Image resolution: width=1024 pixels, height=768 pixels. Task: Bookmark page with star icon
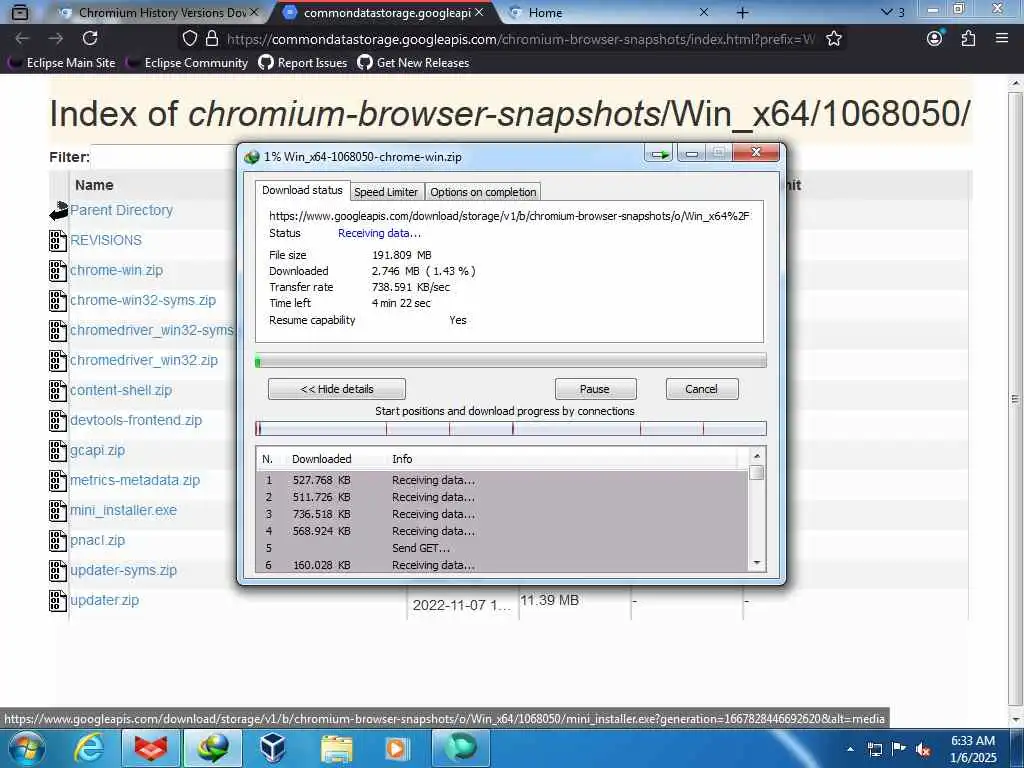coord(833,39)
